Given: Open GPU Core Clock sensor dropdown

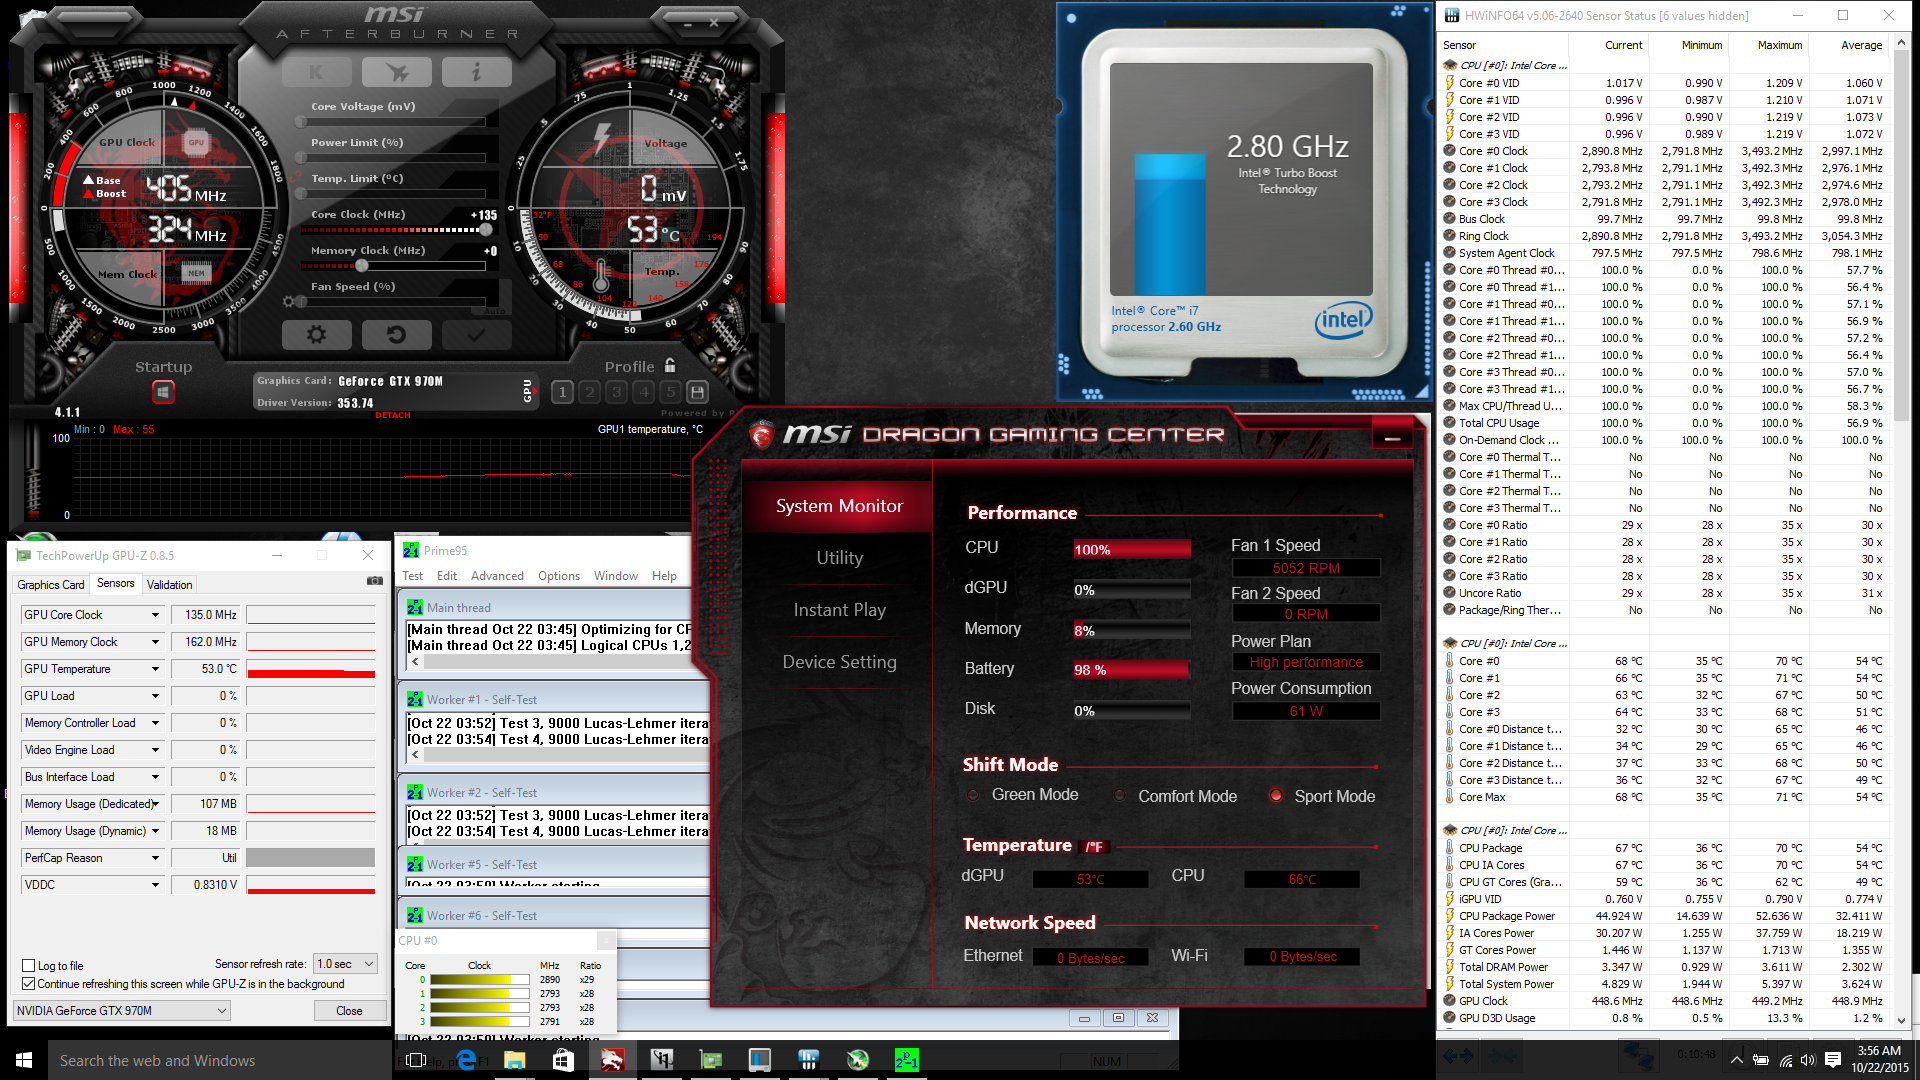Looking at the screenshot, I should coord(155,615).
